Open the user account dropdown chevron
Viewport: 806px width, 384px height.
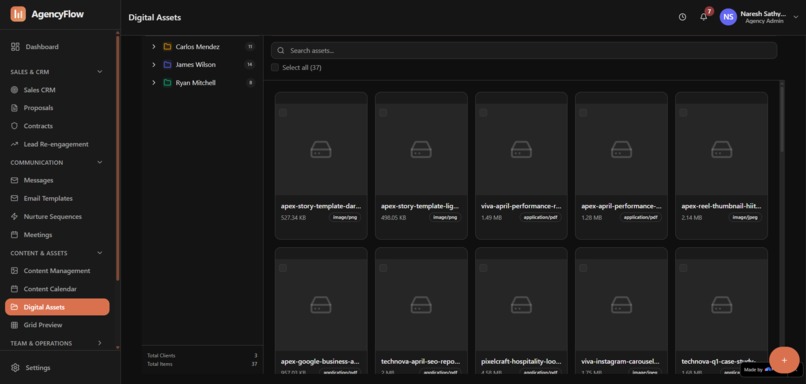pyautogui.click(x=796, y=17)
